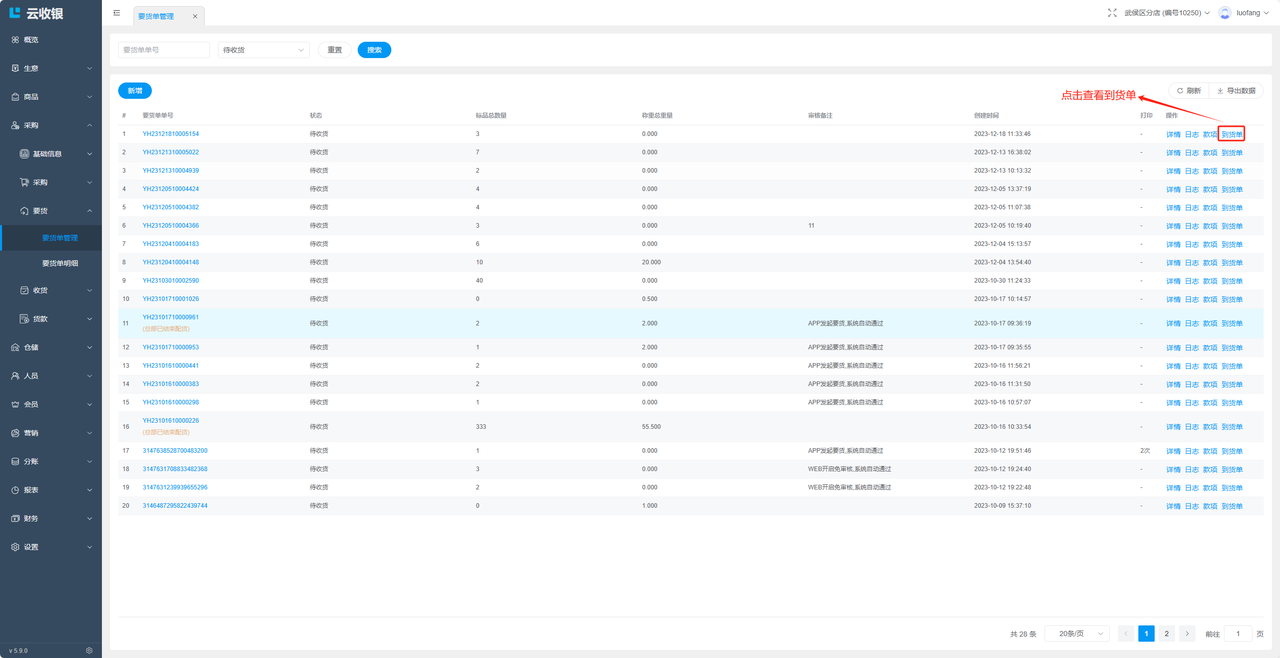Viewport: 1280px width, 658px height.
Task: Open the 待收货 status dropdown filter
Action: [263, 50]
